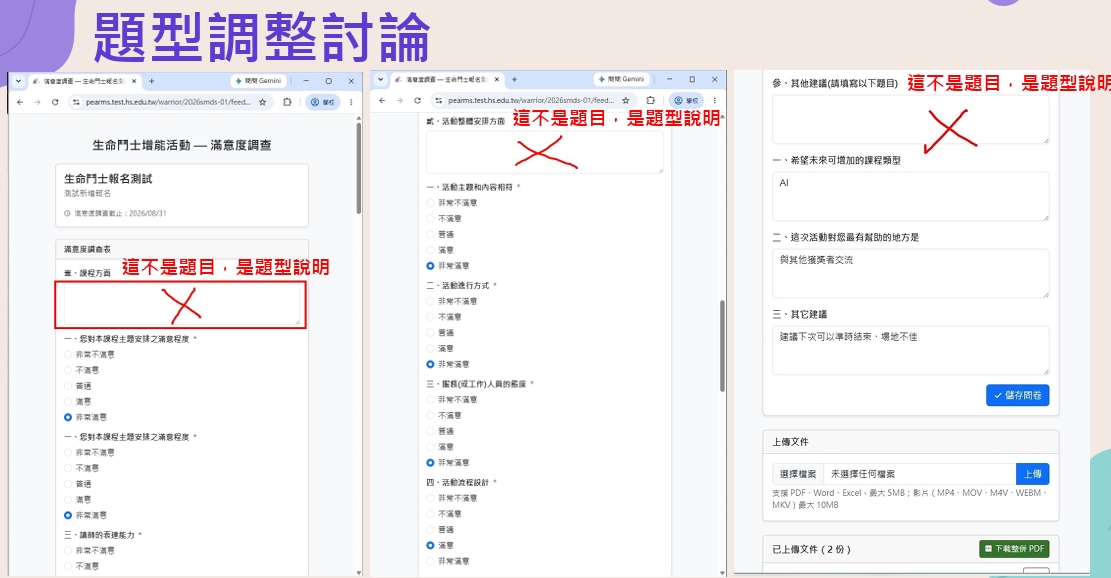Click the 上傳文件 section header
This screenshot has width=1111, height=578.
(790, 441)
